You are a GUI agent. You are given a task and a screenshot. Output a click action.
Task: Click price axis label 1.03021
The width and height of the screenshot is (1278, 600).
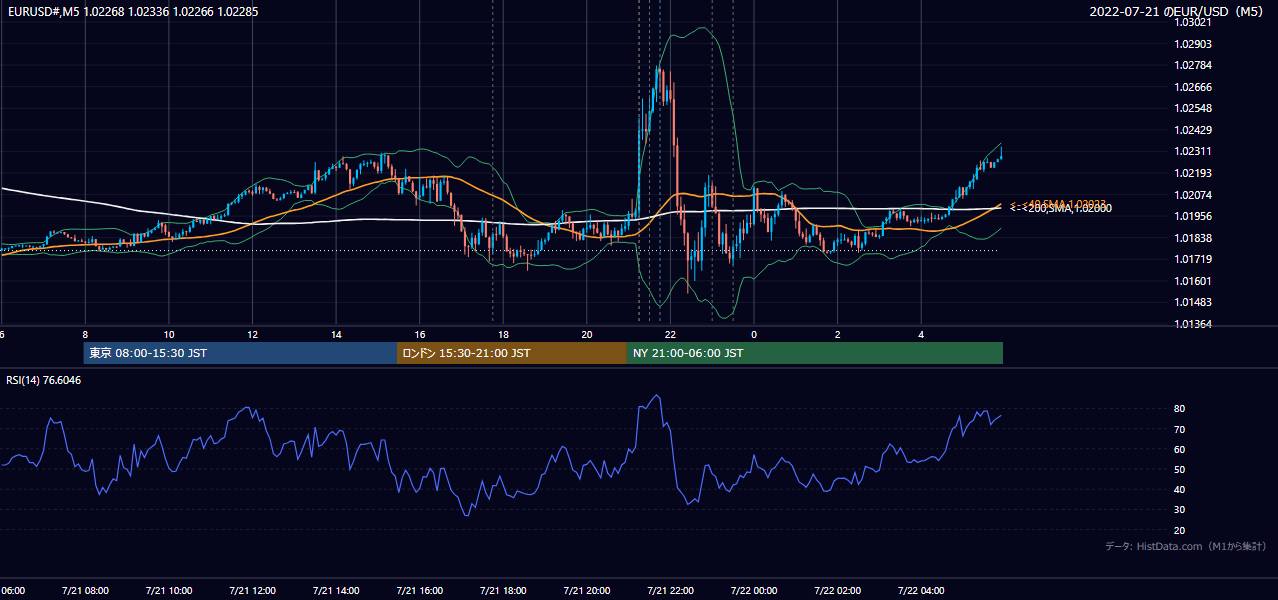pyautogui.click(x=1193, y=23)
